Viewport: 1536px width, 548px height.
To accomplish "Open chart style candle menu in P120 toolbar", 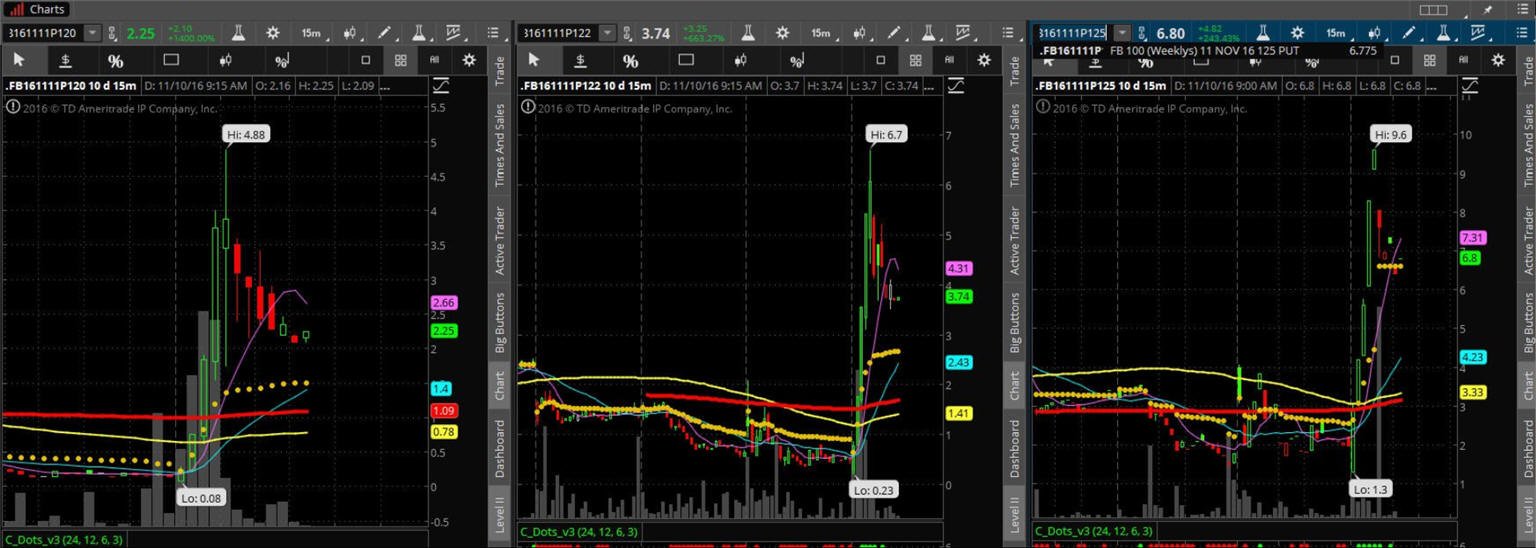I will click(350, 33).
